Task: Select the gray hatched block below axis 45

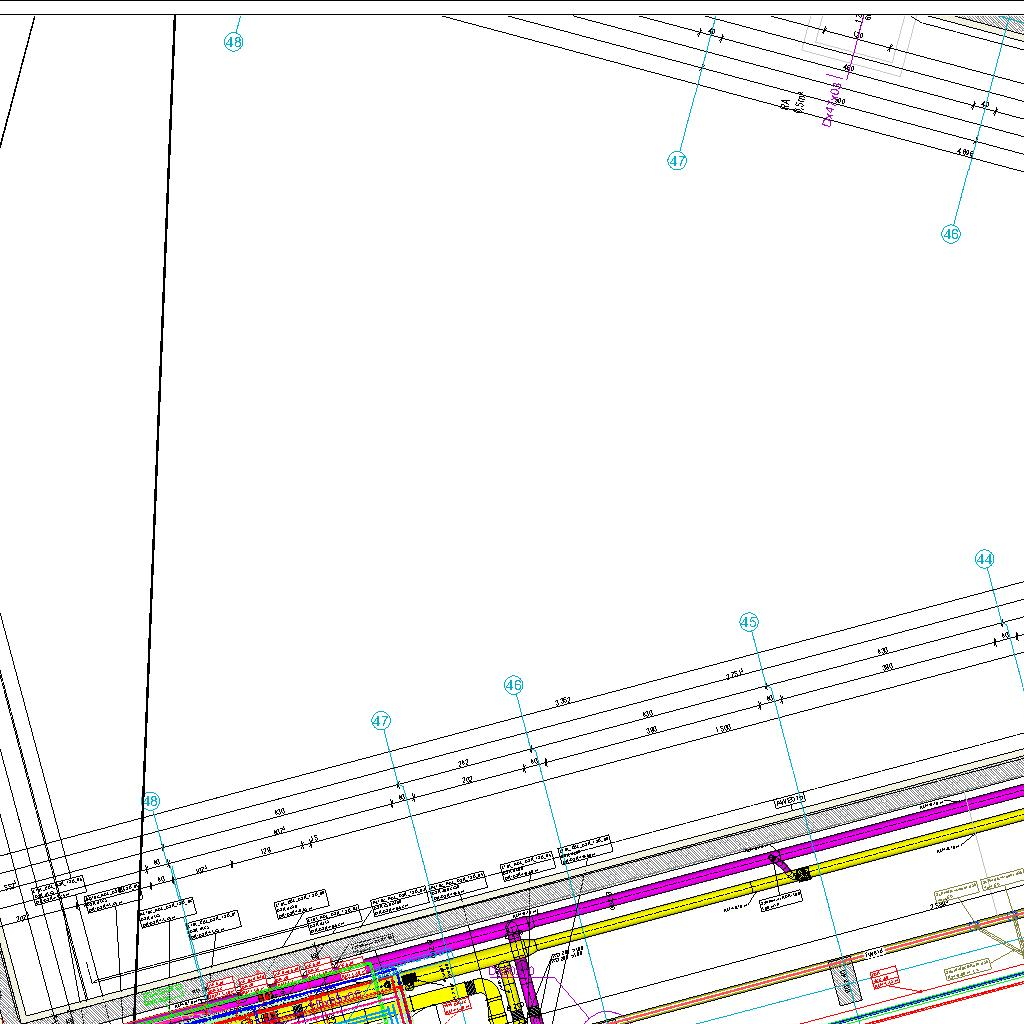Action: coord(845,980)
